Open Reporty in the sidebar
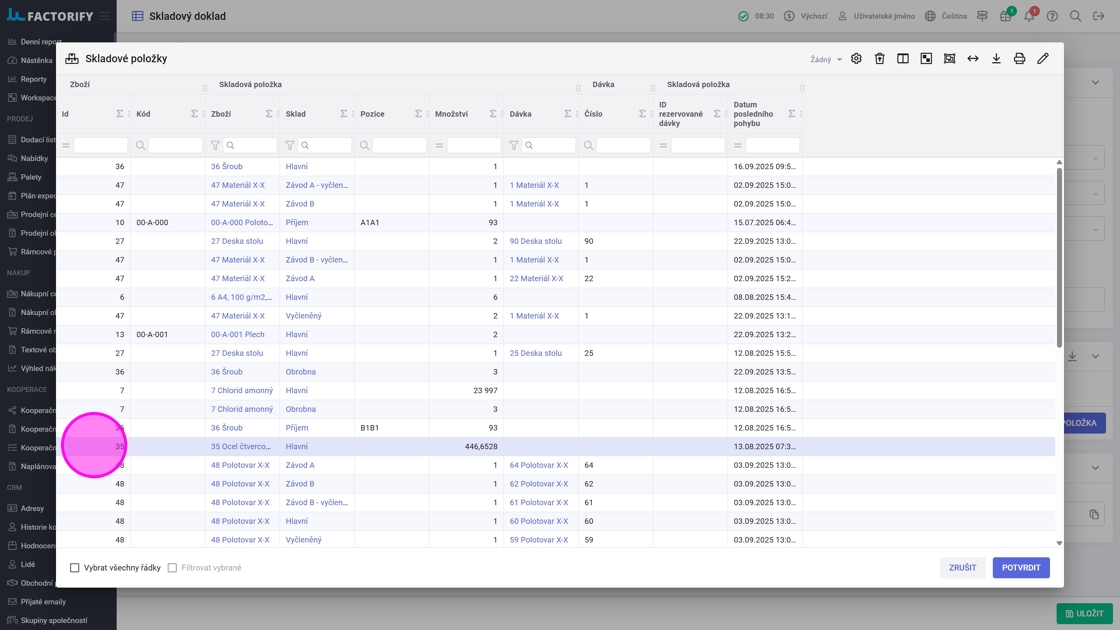1120x630 pixels. (33, 79)
